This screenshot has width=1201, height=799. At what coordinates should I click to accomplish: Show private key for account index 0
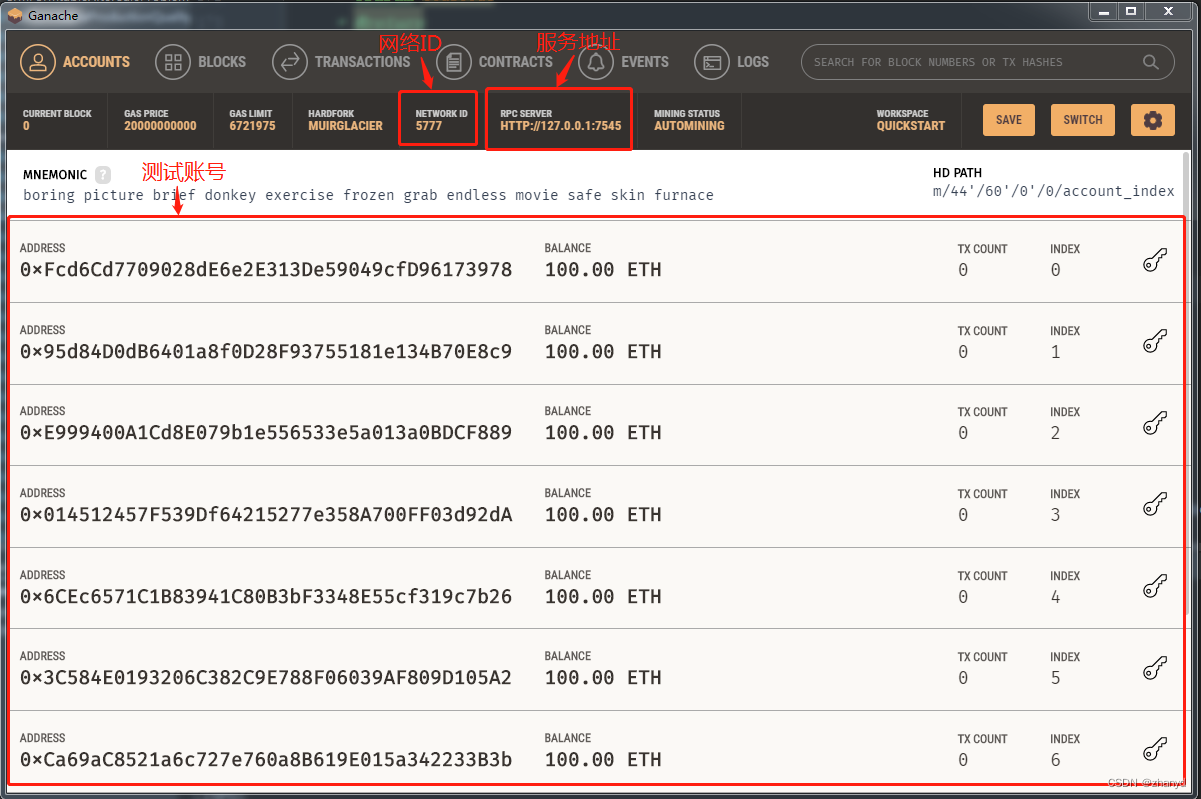[x=1155, y=261]
